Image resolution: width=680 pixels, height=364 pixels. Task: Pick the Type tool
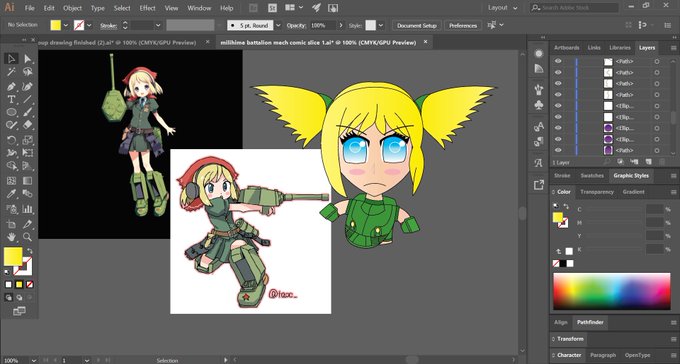coord(11,99)
